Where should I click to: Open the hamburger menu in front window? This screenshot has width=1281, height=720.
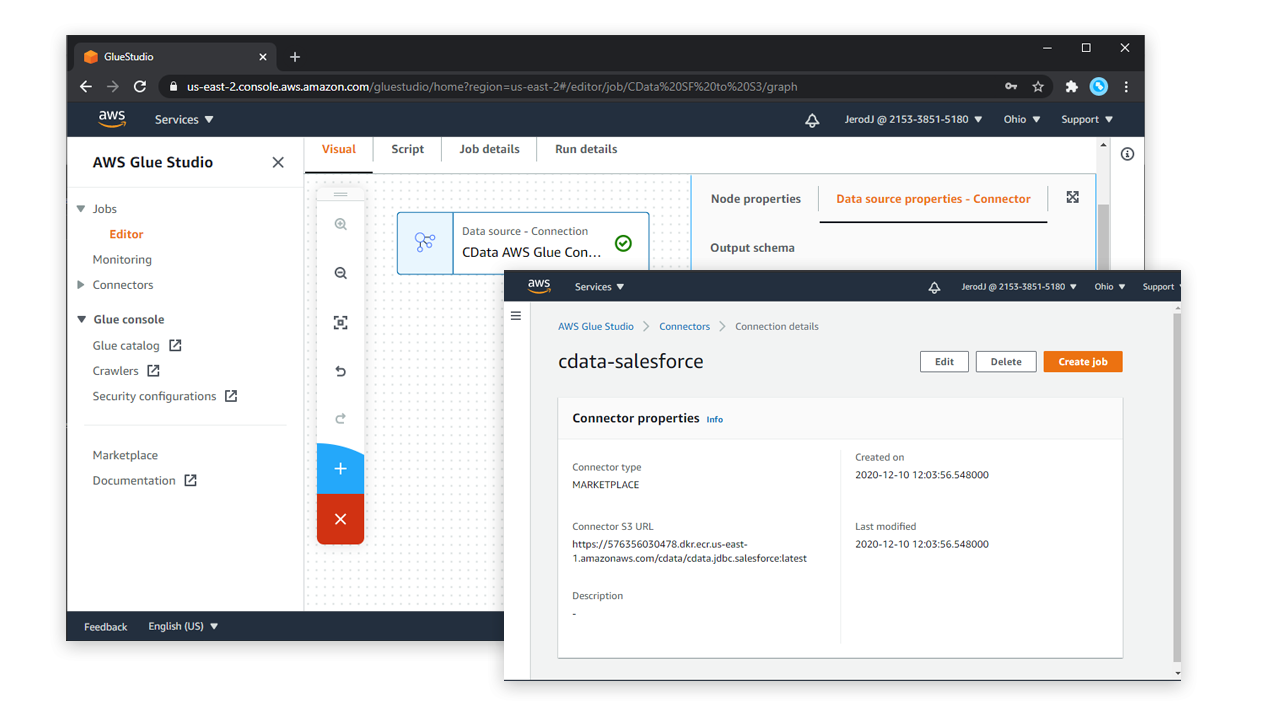(x=516, y=316)
